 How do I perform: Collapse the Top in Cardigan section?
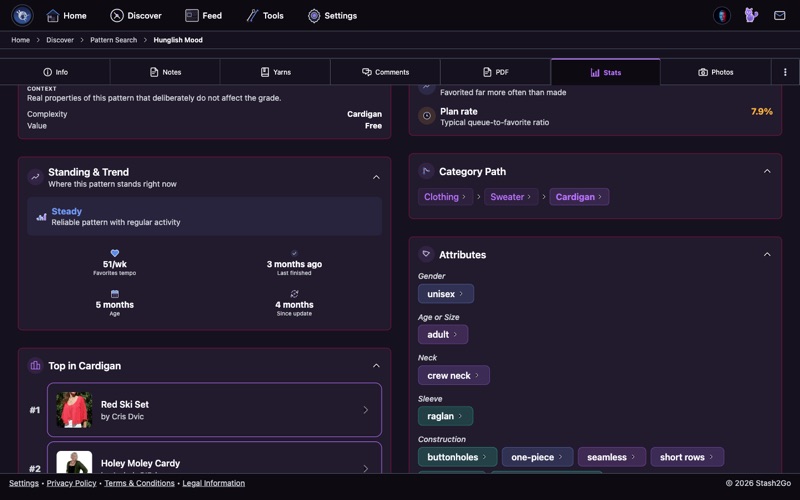point(376,365)
